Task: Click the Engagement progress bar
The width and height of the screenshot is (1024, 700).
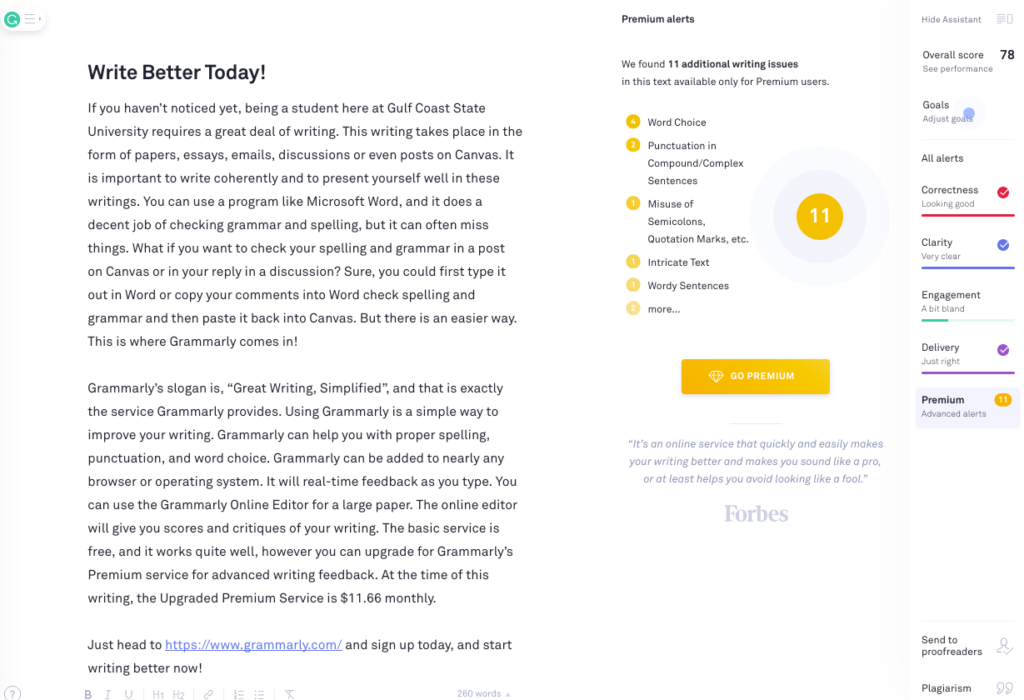Action: (967, 320)
